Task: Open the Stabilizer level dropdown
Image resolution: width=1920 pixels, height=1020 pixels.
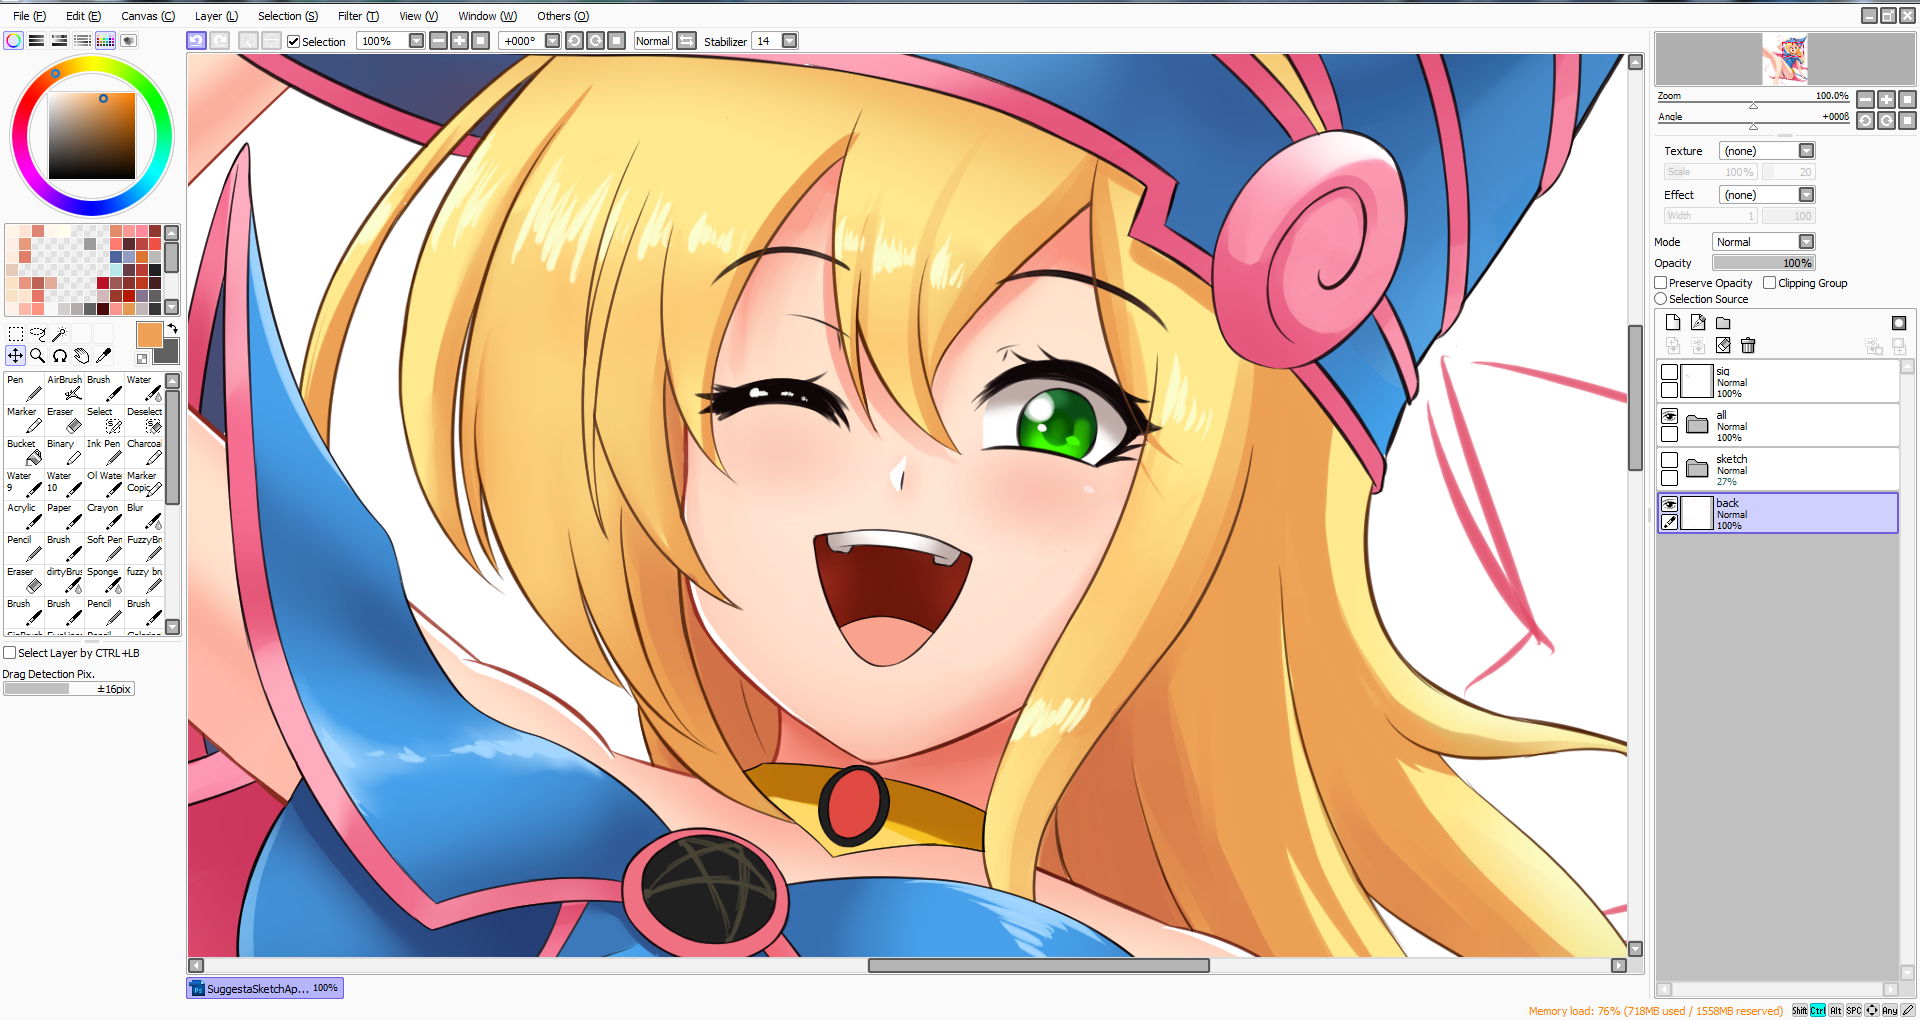Action: 789,41
